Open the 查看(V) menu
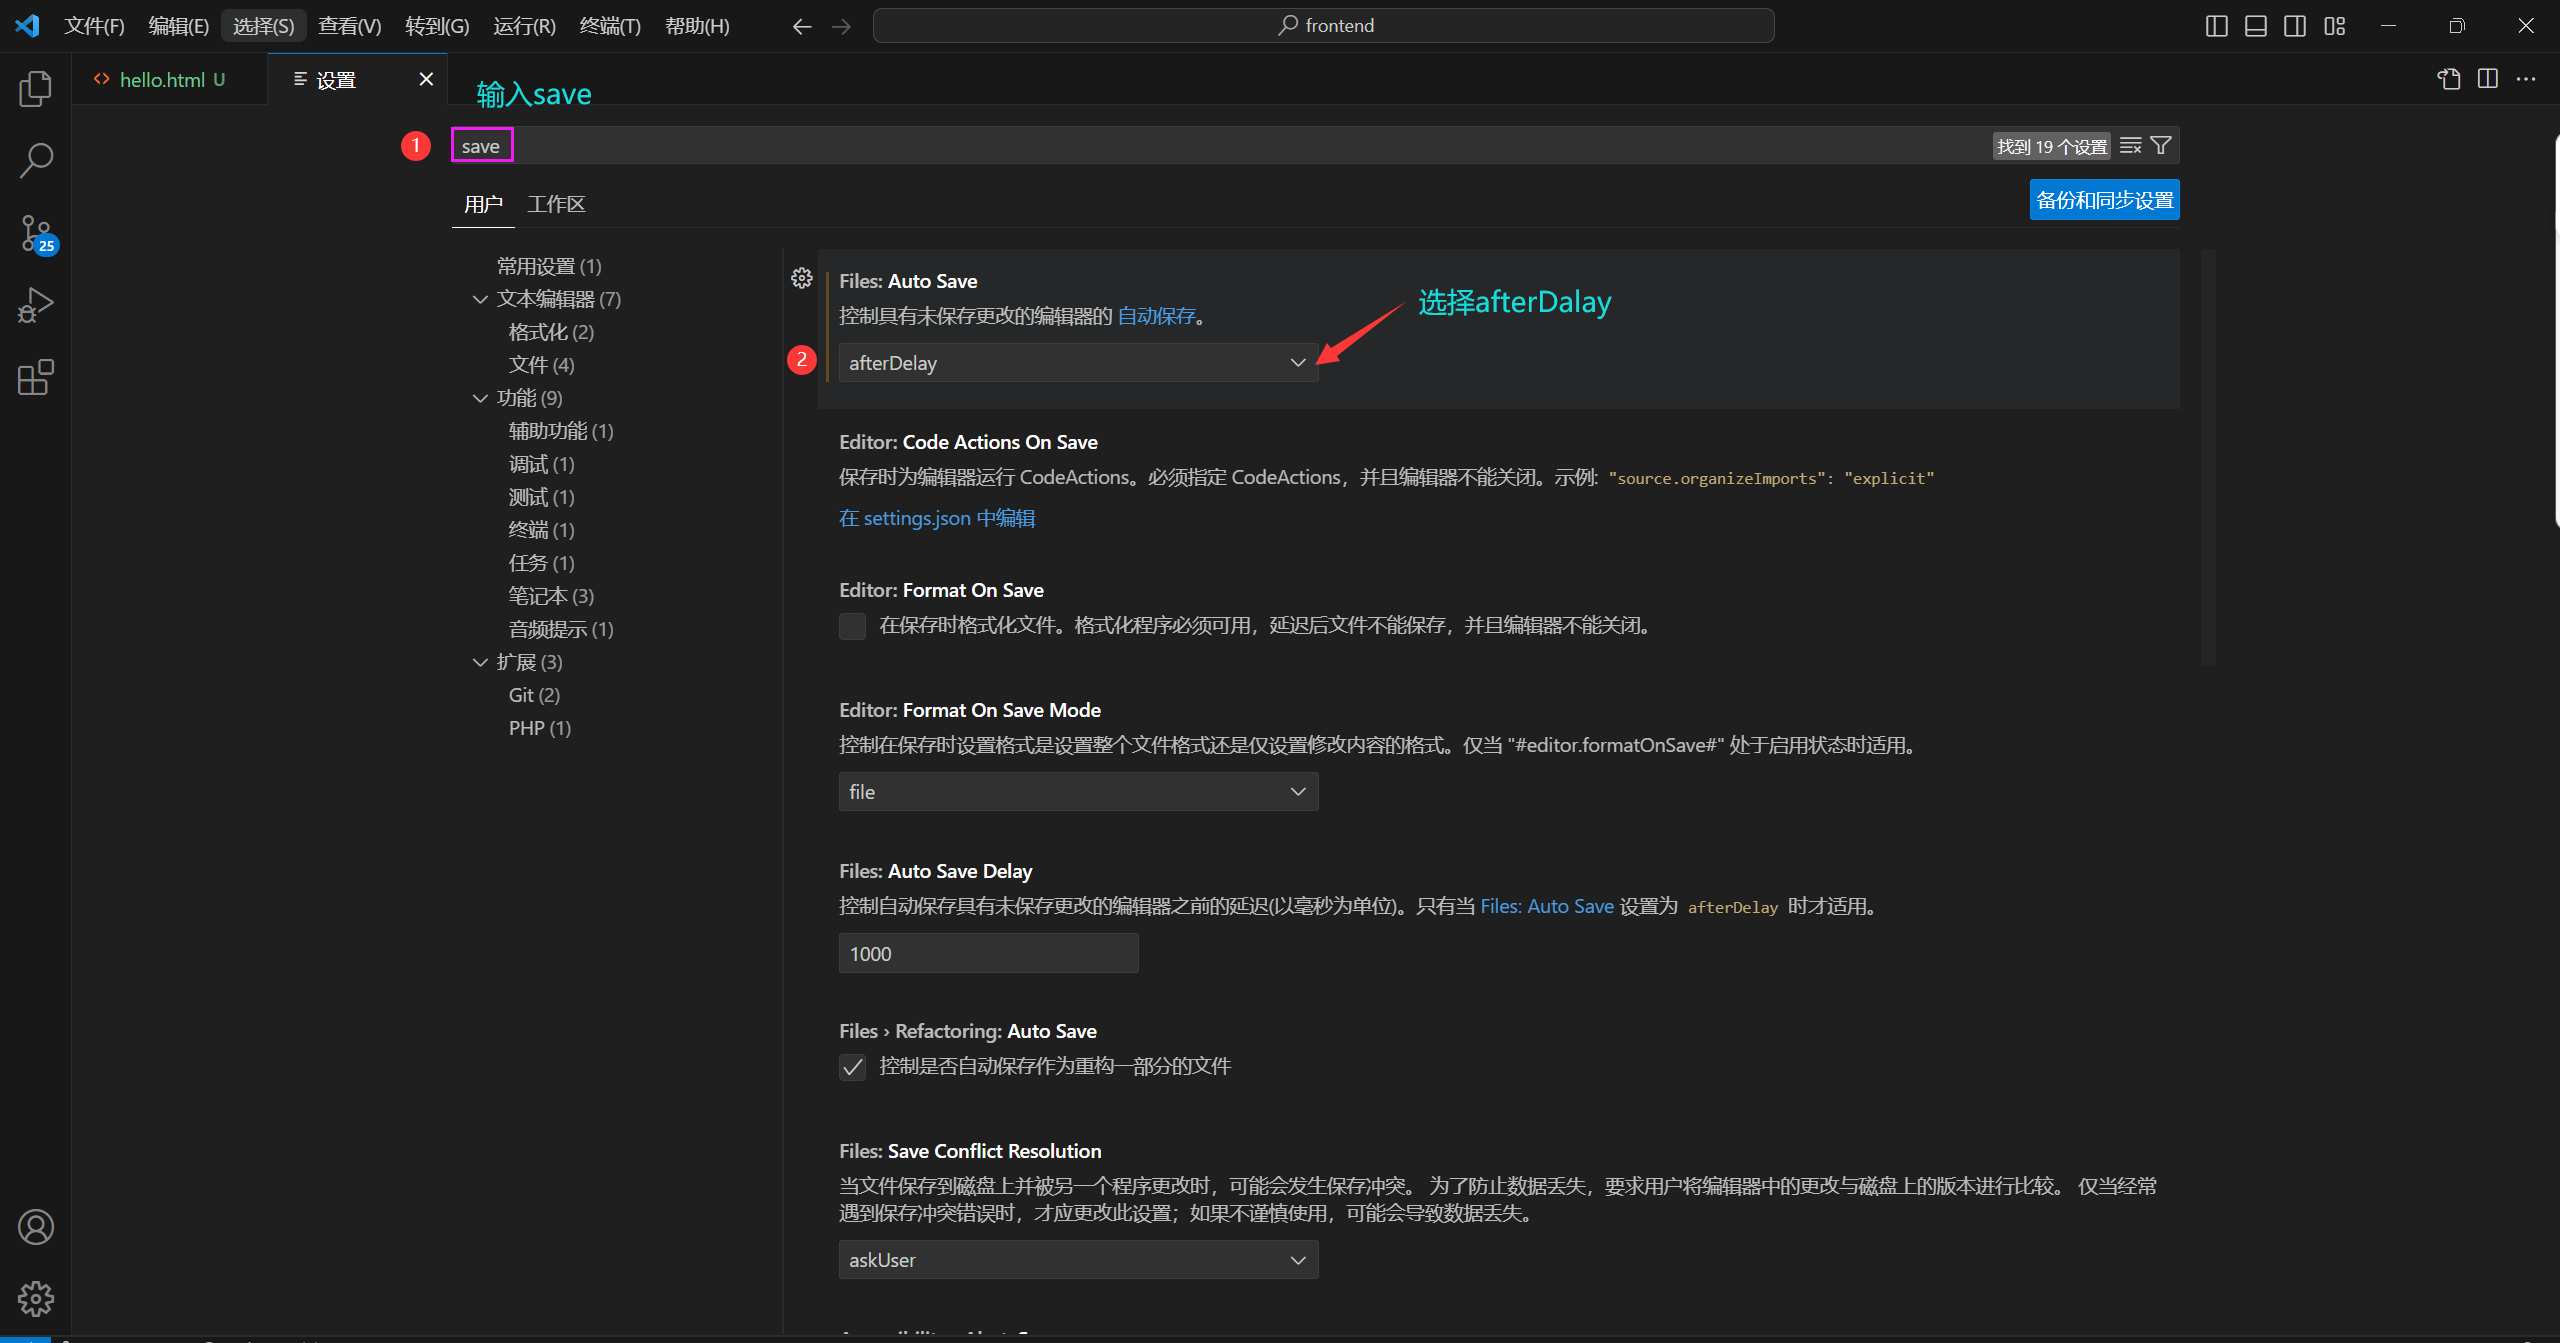This screenshot has width=2560, height=1343. pyautogui.click(x=349, y=26)
